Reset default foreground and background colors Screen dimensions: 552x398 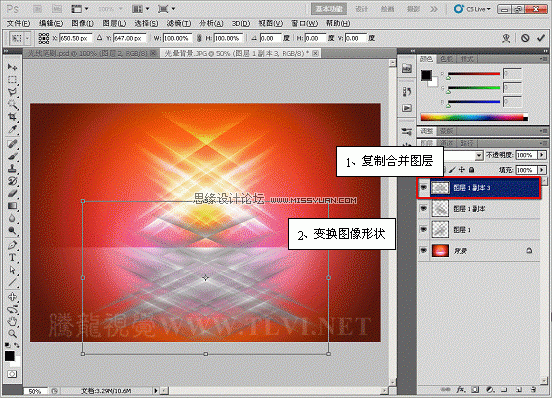tap(7, 345)
